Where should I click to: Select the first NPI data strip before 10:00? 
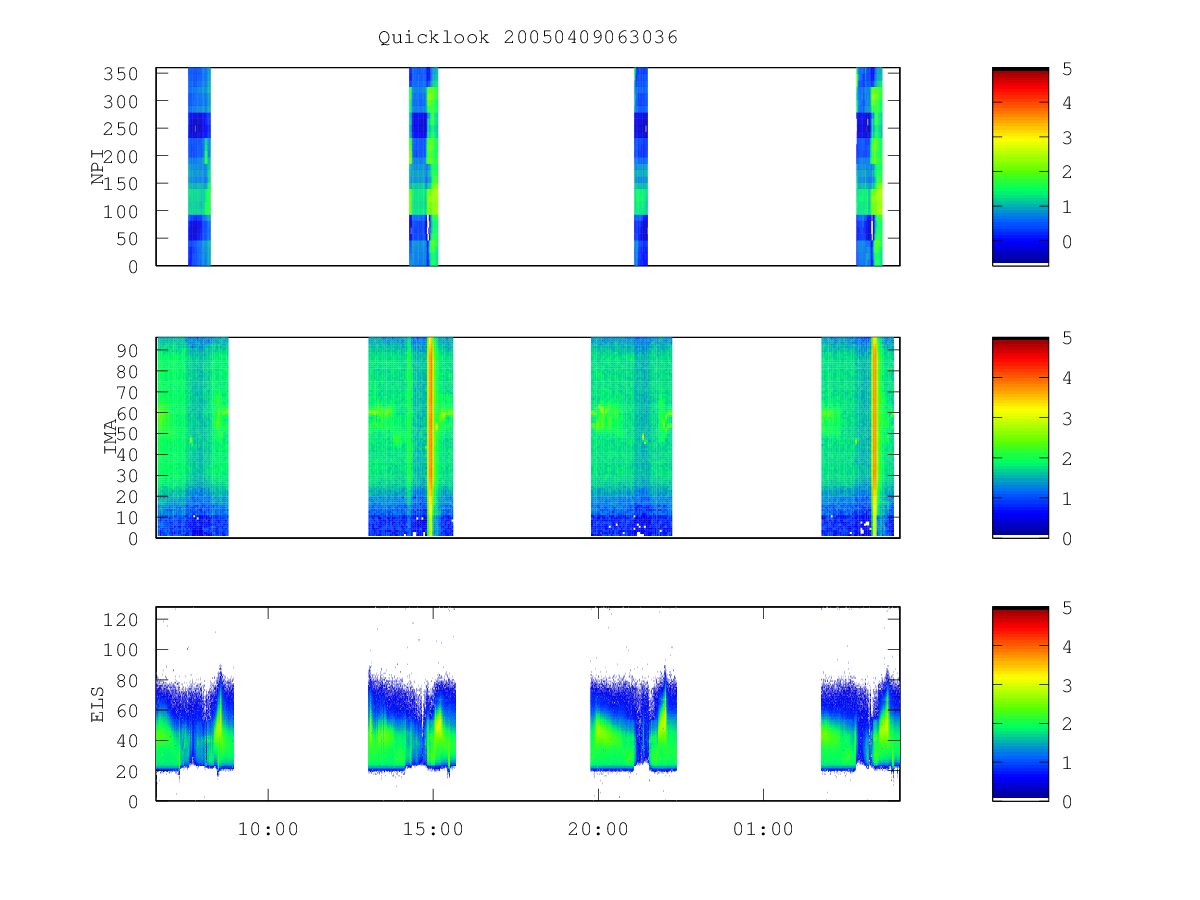pyautogui.click(x=199, y=167)
